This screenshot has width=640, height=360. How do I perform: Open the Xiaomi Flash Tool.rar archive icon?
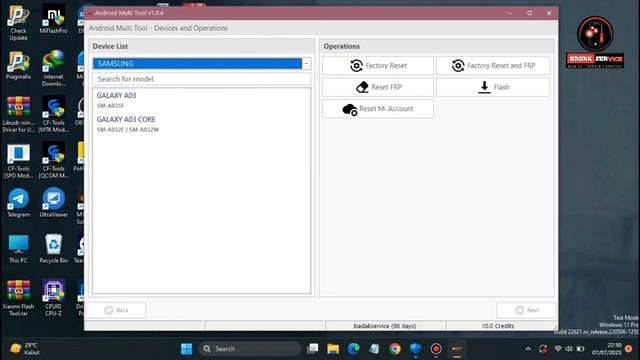coord(18,298)
